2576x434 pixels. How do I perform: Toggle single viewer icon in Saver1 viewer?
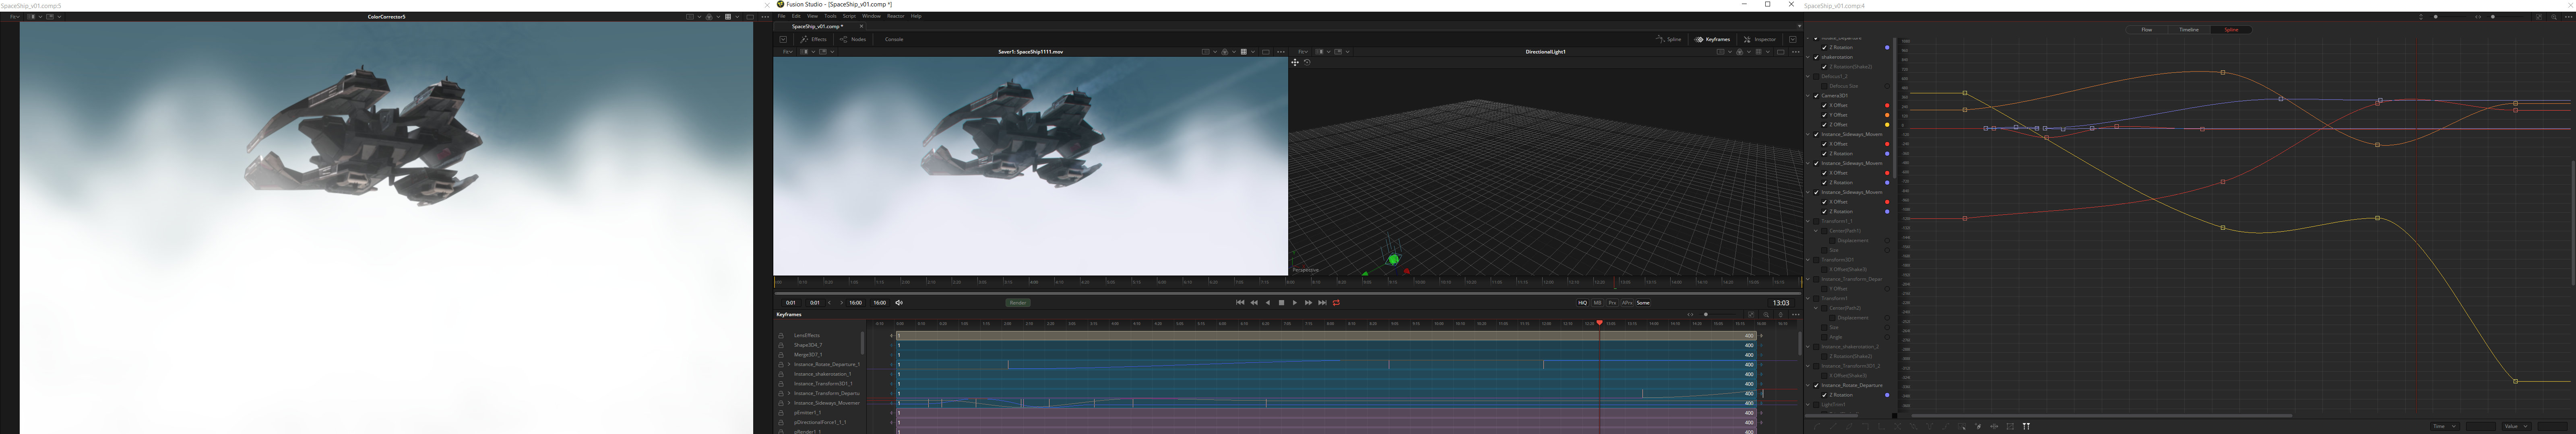(x=1266, y=52)
